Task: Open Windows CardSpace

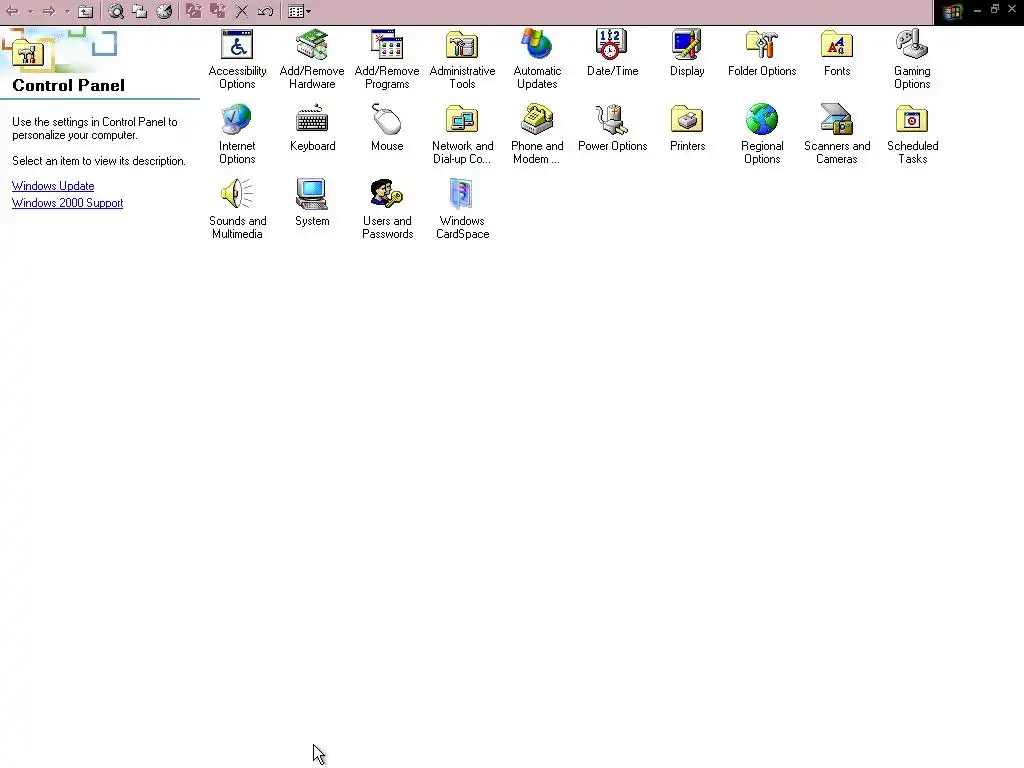Action: click(x=462, y=209)
